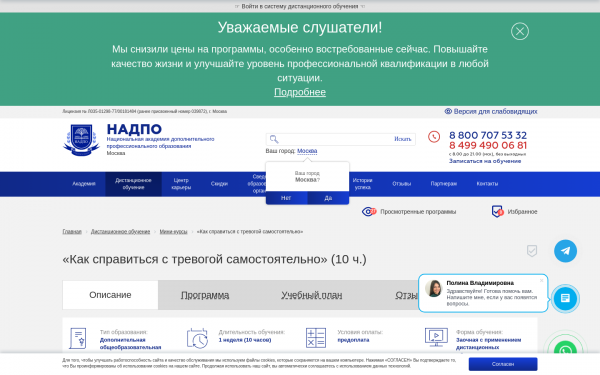Click the red phone clock icon
Image resolution: width=600 pixels, height=375 pixels.
coord(434,137)
